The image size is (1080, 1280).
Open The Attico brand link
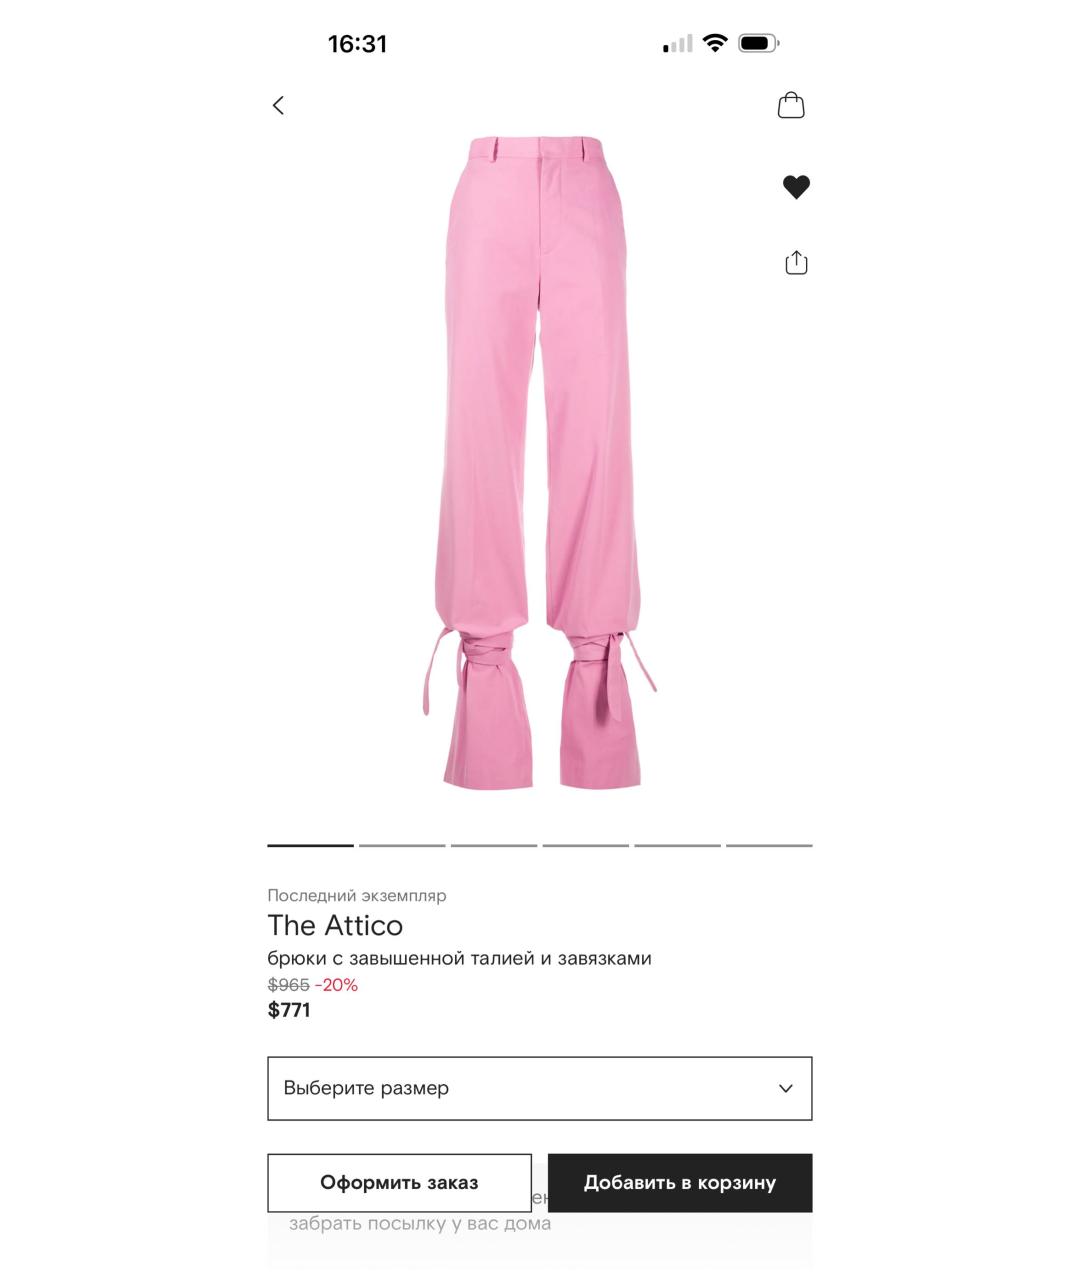point(335,925)
